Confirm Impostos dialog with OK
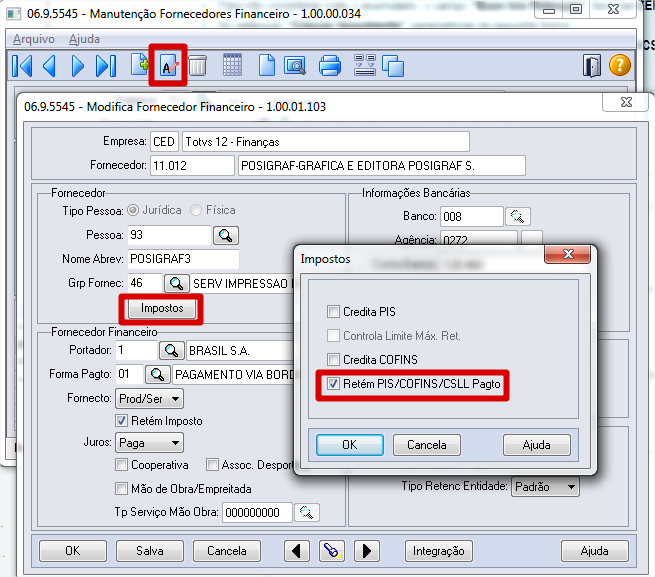This screenshot has height=577, width=655. [350, 445]
